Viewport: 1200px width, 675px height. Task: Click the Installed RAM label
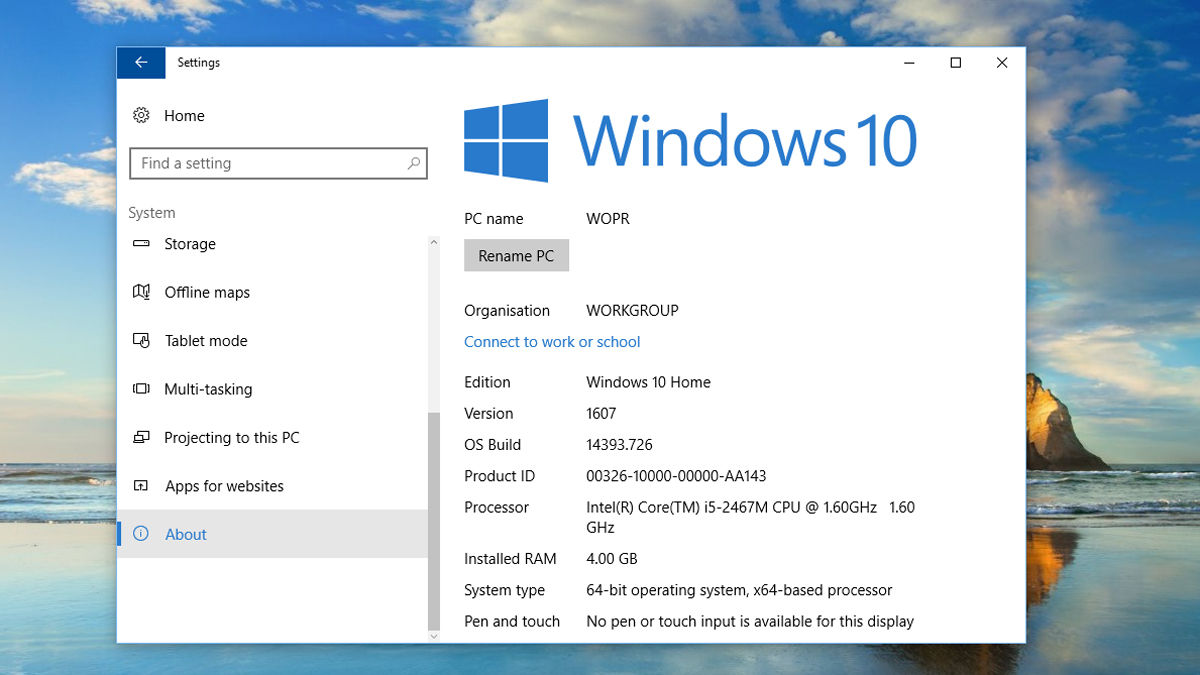pyautogui.click(x=510, y=559)
